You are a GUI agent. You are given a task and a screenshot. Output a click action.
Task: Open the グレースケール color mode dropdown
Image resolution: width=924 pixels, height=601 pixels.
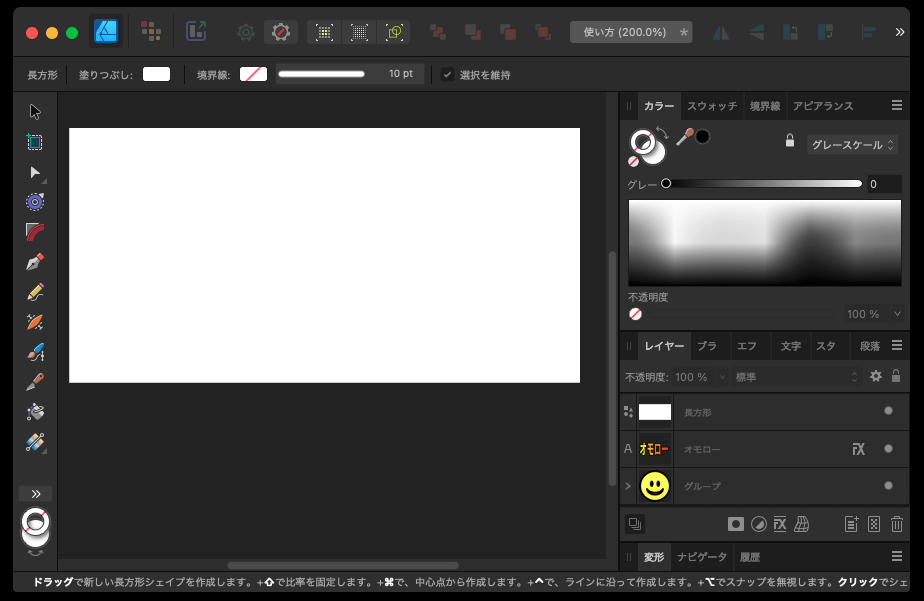[852, 145]
